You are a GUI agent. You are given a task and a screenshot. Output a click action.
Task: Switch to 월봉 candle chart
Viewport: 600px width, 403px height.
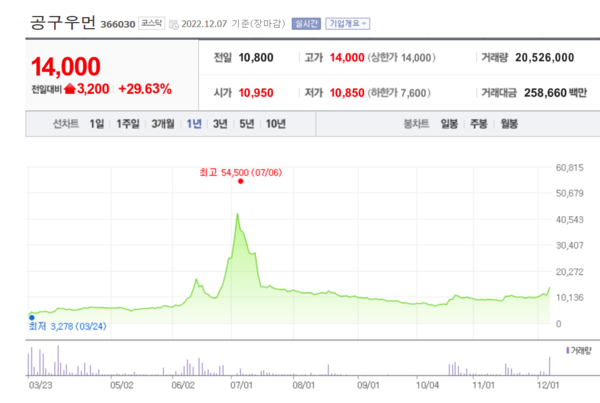tap(509, 124)
